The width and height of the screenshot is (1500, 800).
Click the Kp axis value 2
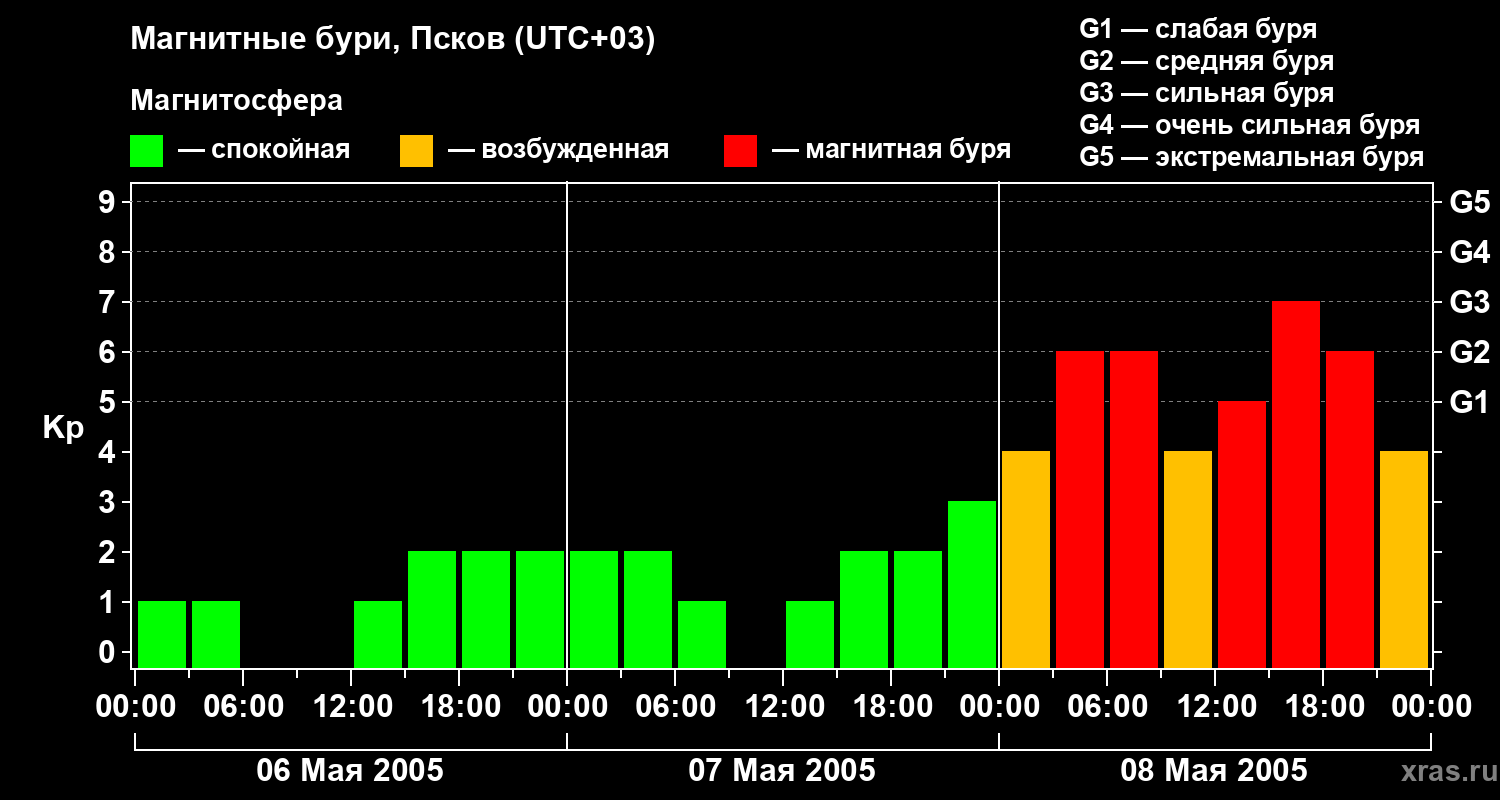click(109, 552)
